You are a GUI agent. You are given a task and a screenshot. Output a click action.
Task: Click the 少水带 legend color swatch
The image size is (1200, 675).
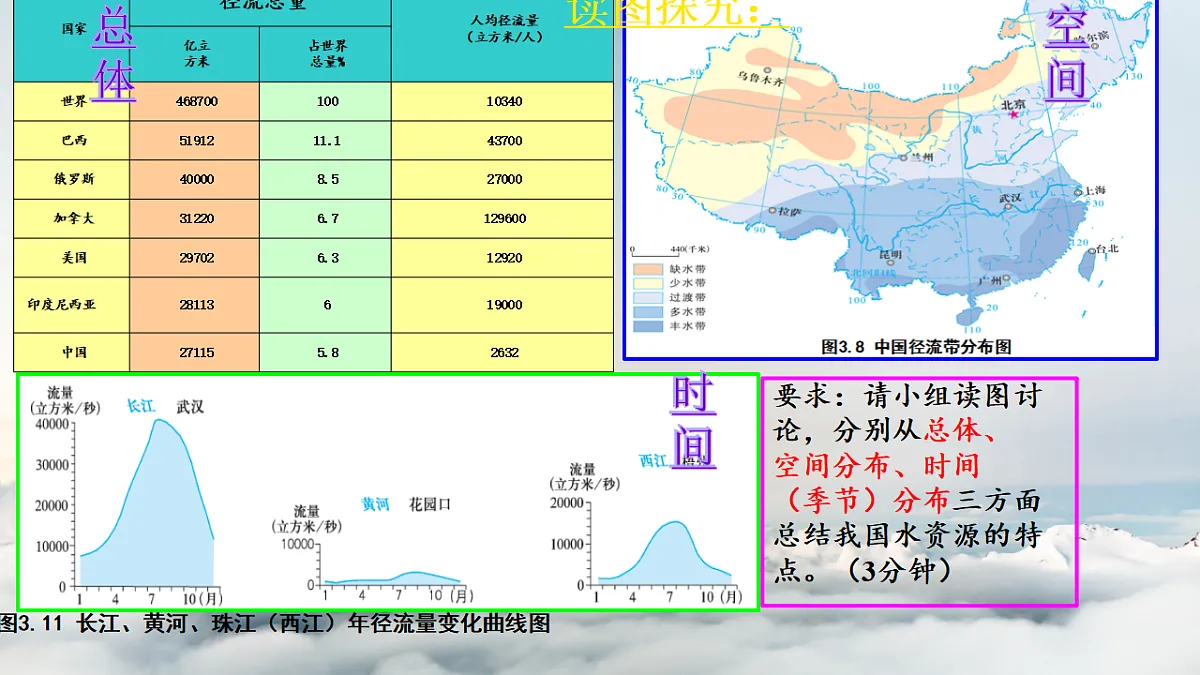click(647, 283)
